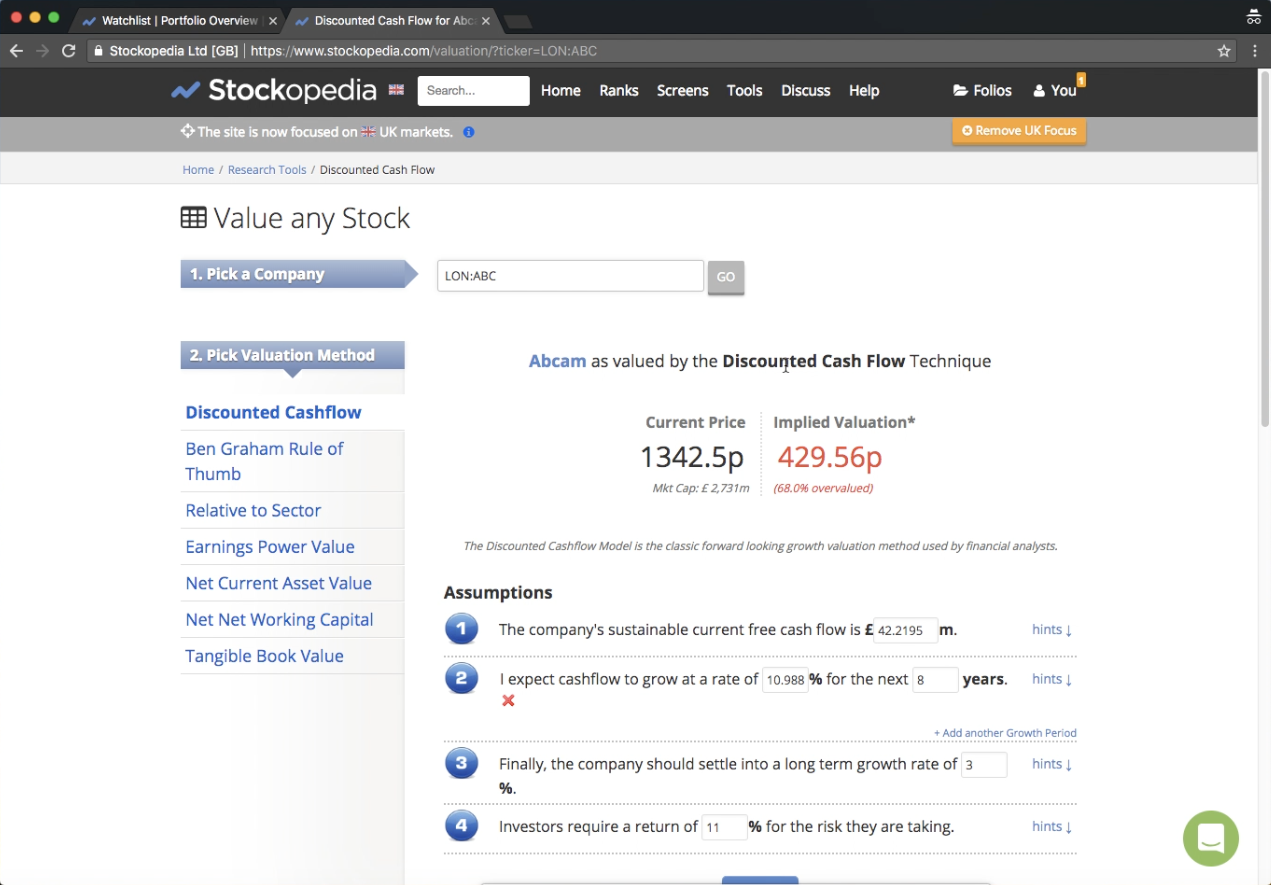Expand hints for investors required return

[1052, 826]
